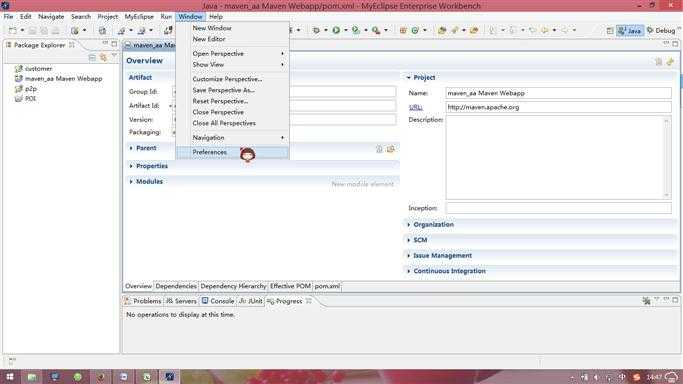Image resolution: width=683 pixels, height=384 pixels.
Task: Click the URL hyperlink label
Action: (x=415, y=107)
